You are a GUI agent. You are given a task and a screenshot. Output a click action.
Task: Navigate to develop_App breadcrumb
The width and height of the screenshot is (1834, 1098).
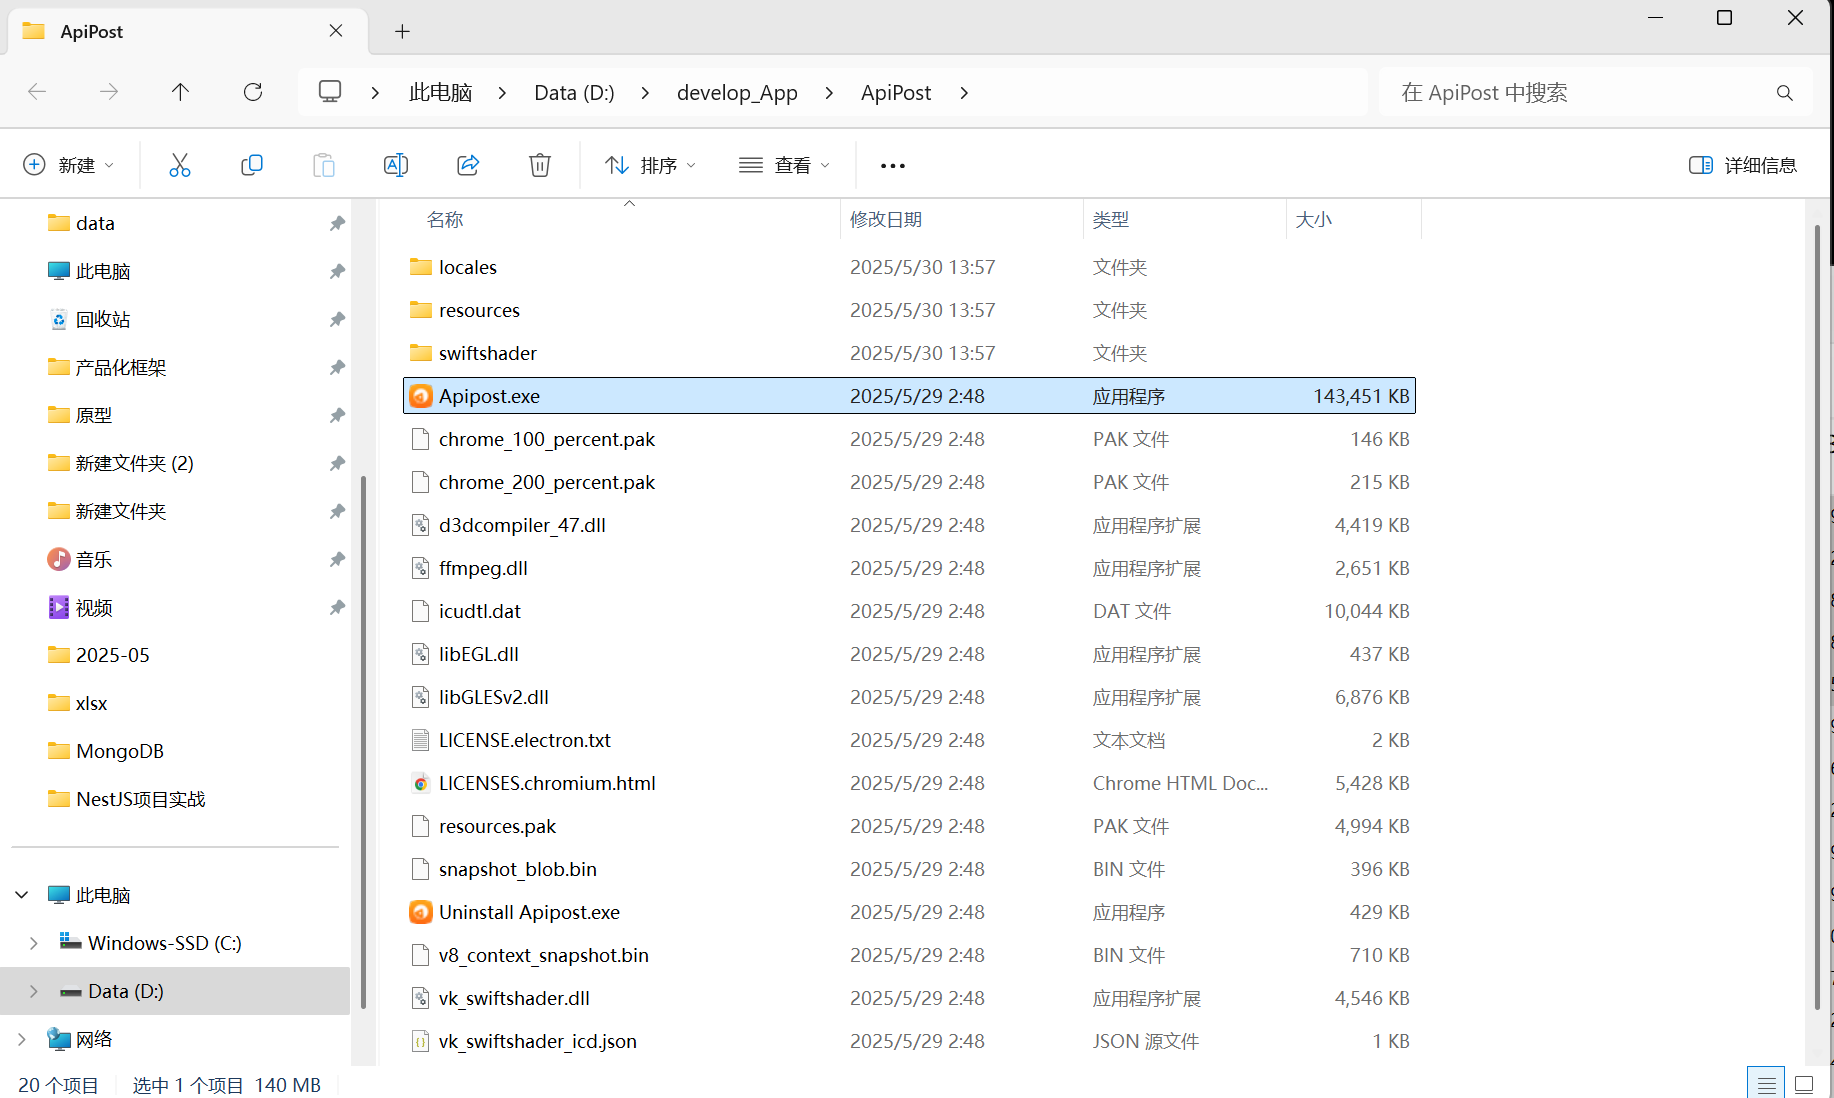737,93
